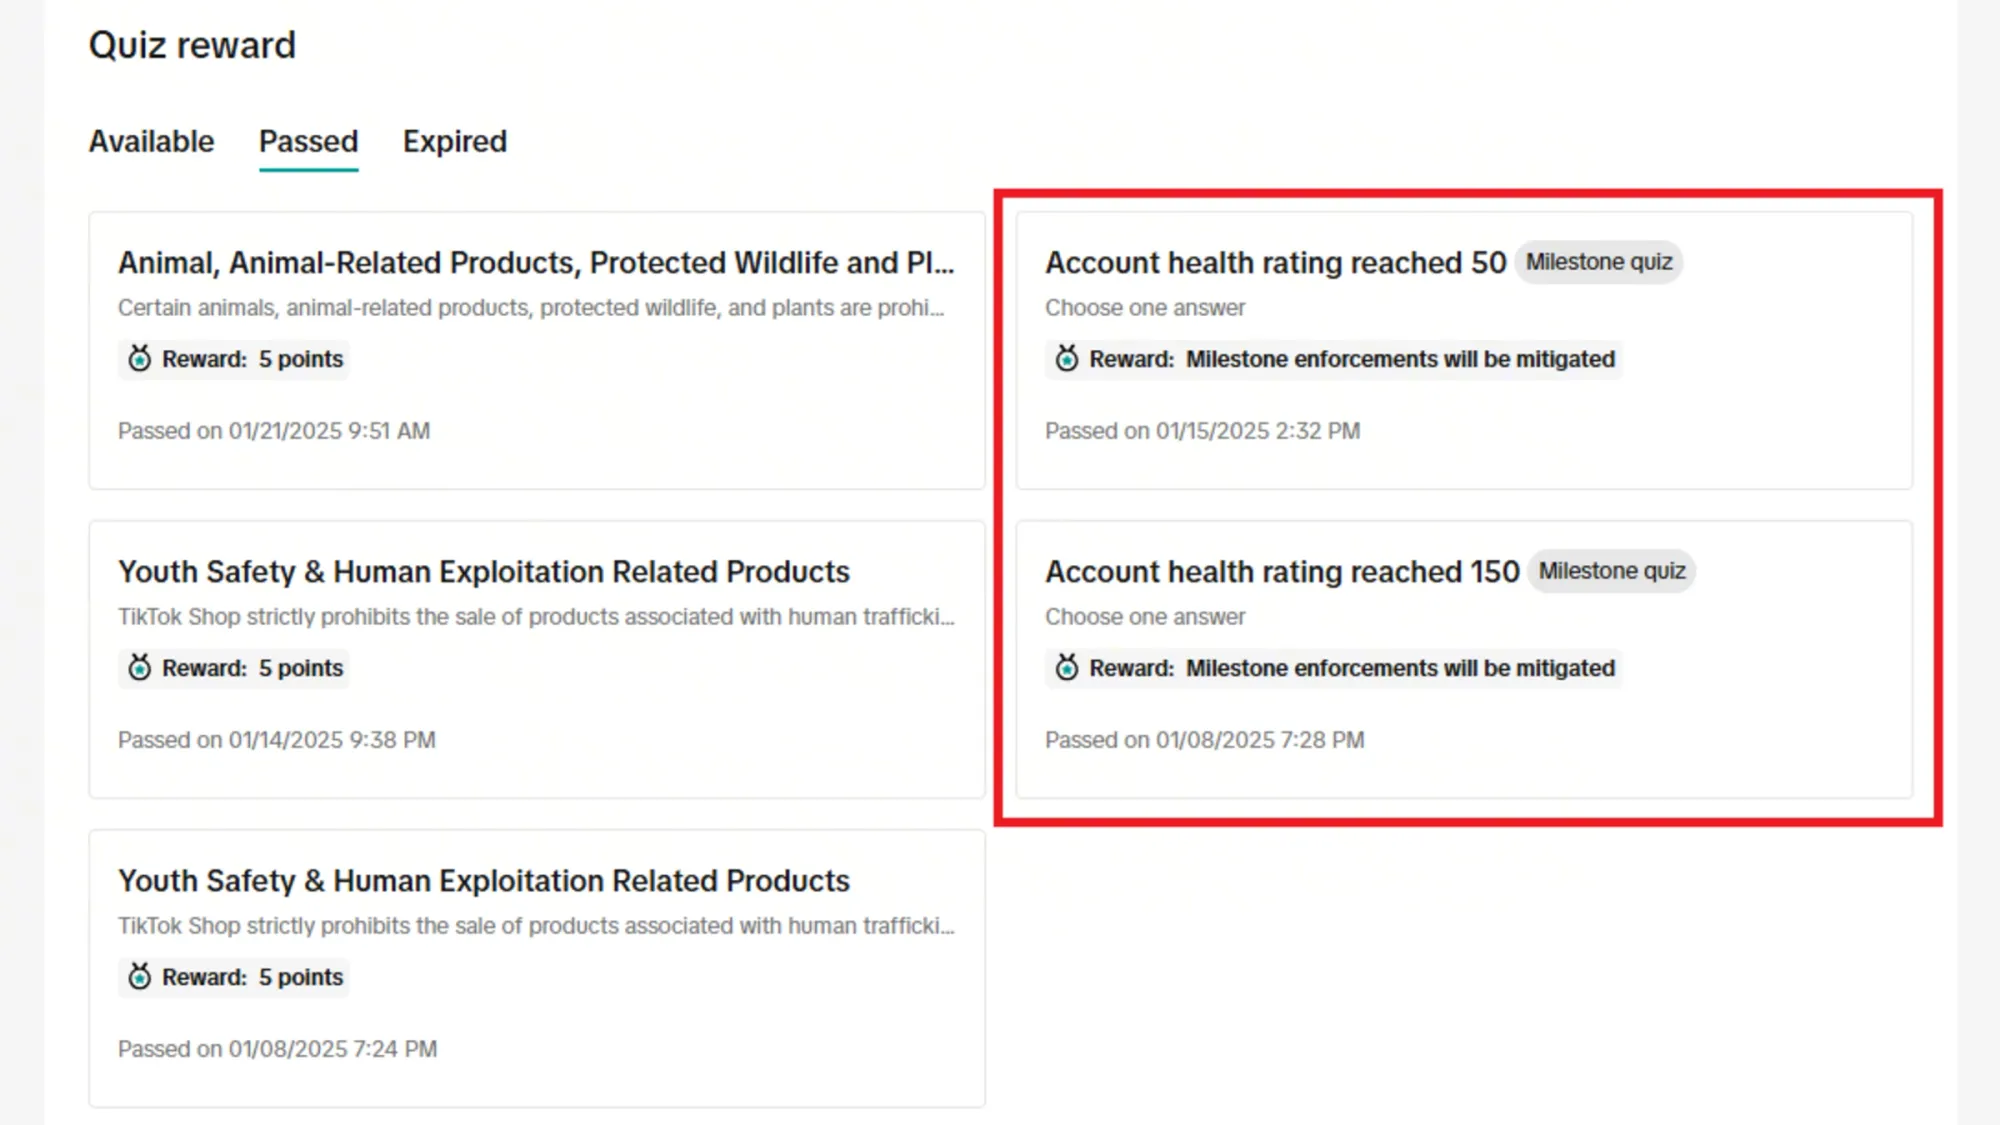Click the first Youth Safety quiz passed 01/14/2025
2000x1125 pixels.
483,571
